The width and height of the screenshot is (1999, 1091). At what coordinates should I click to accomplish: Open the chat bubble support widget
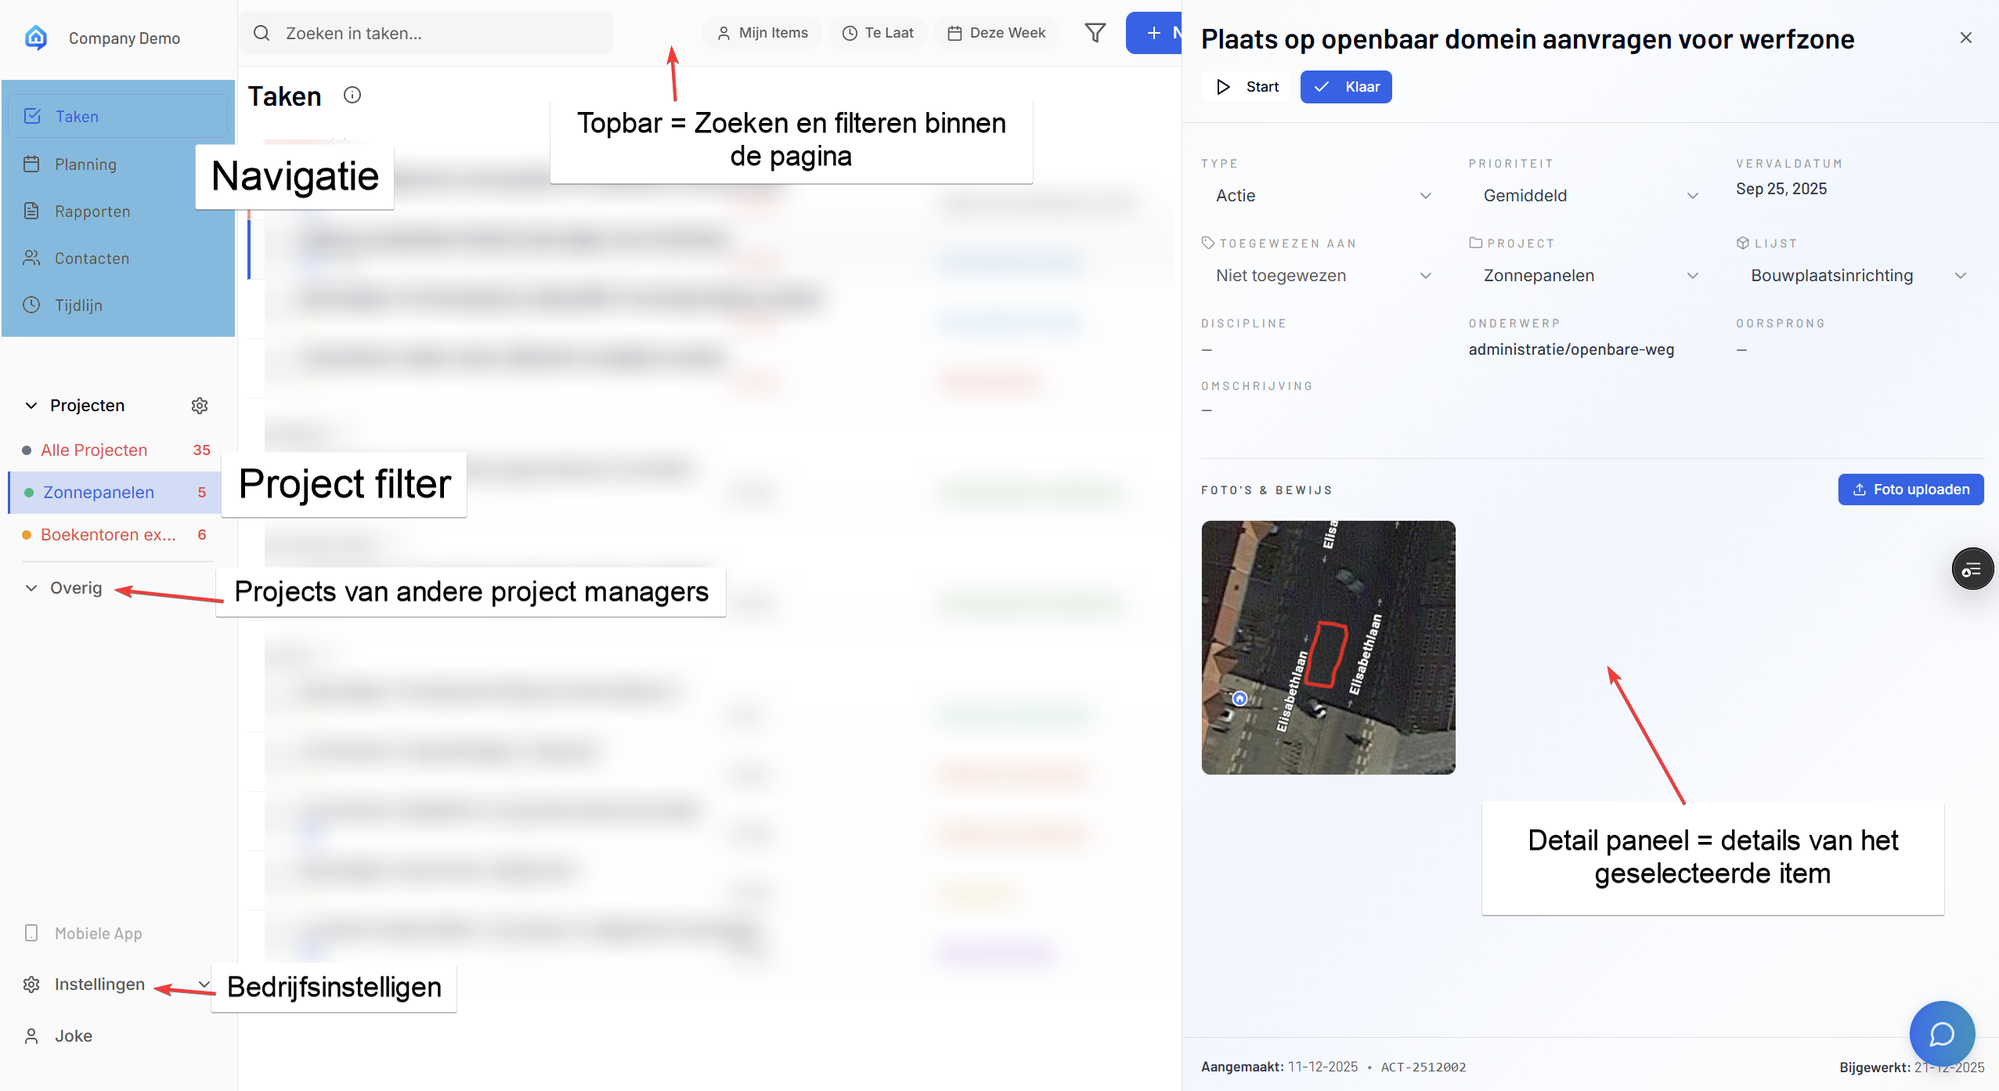pos(1941,1033)
